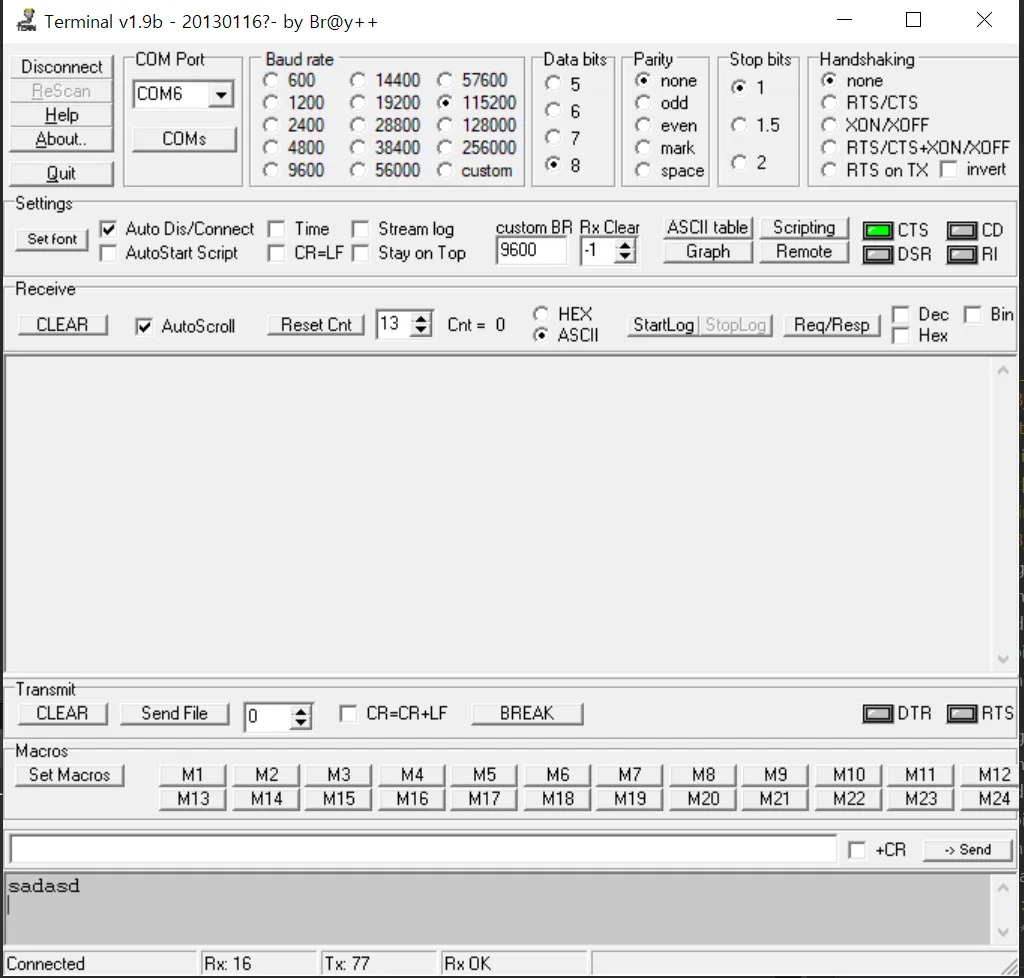Click the CD indicator light
This screenshot has width=1024, height=978.
[x=962, y=230]
